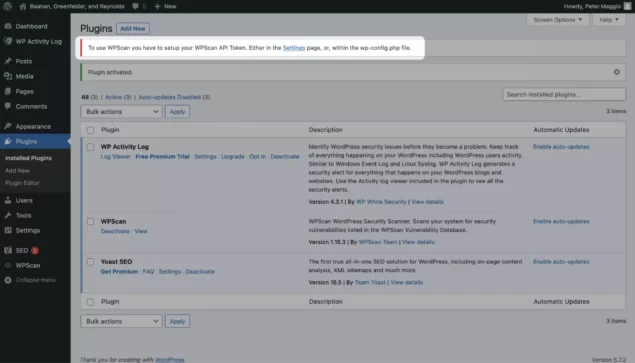Click the Pages sidebar icon

coord(8,91)
